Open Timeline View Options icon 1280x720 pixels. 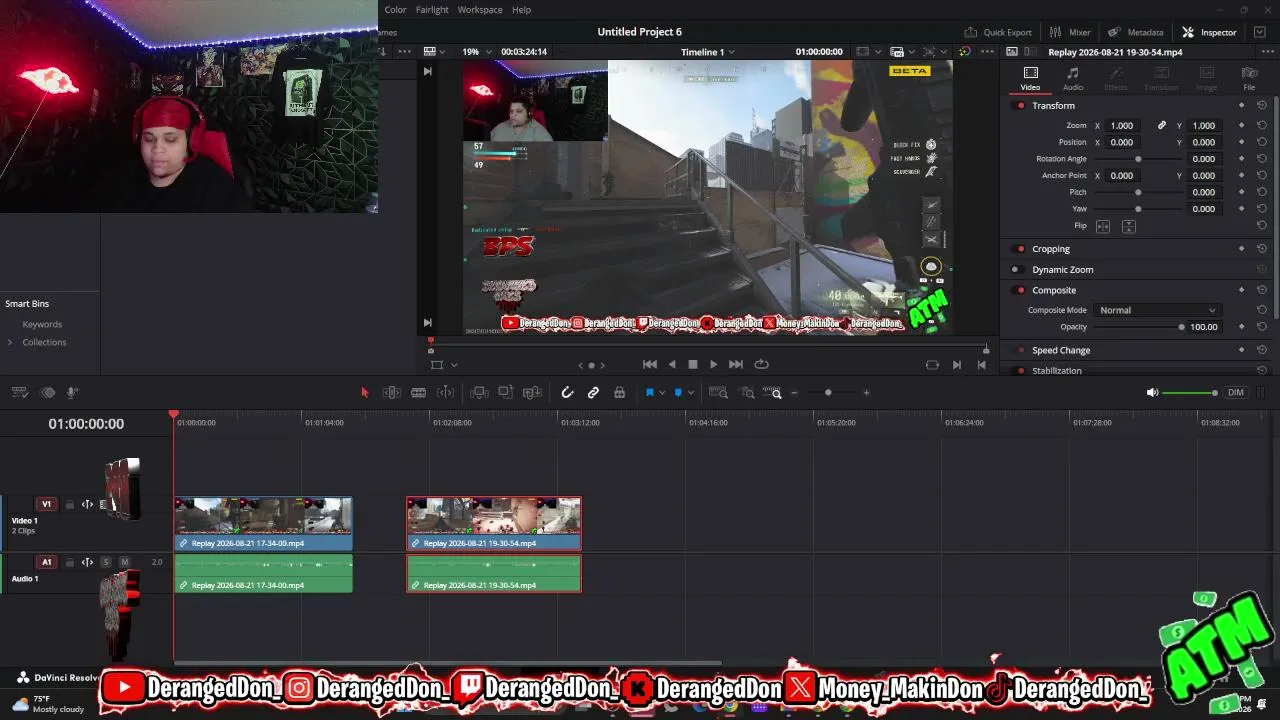click(19, 393)
